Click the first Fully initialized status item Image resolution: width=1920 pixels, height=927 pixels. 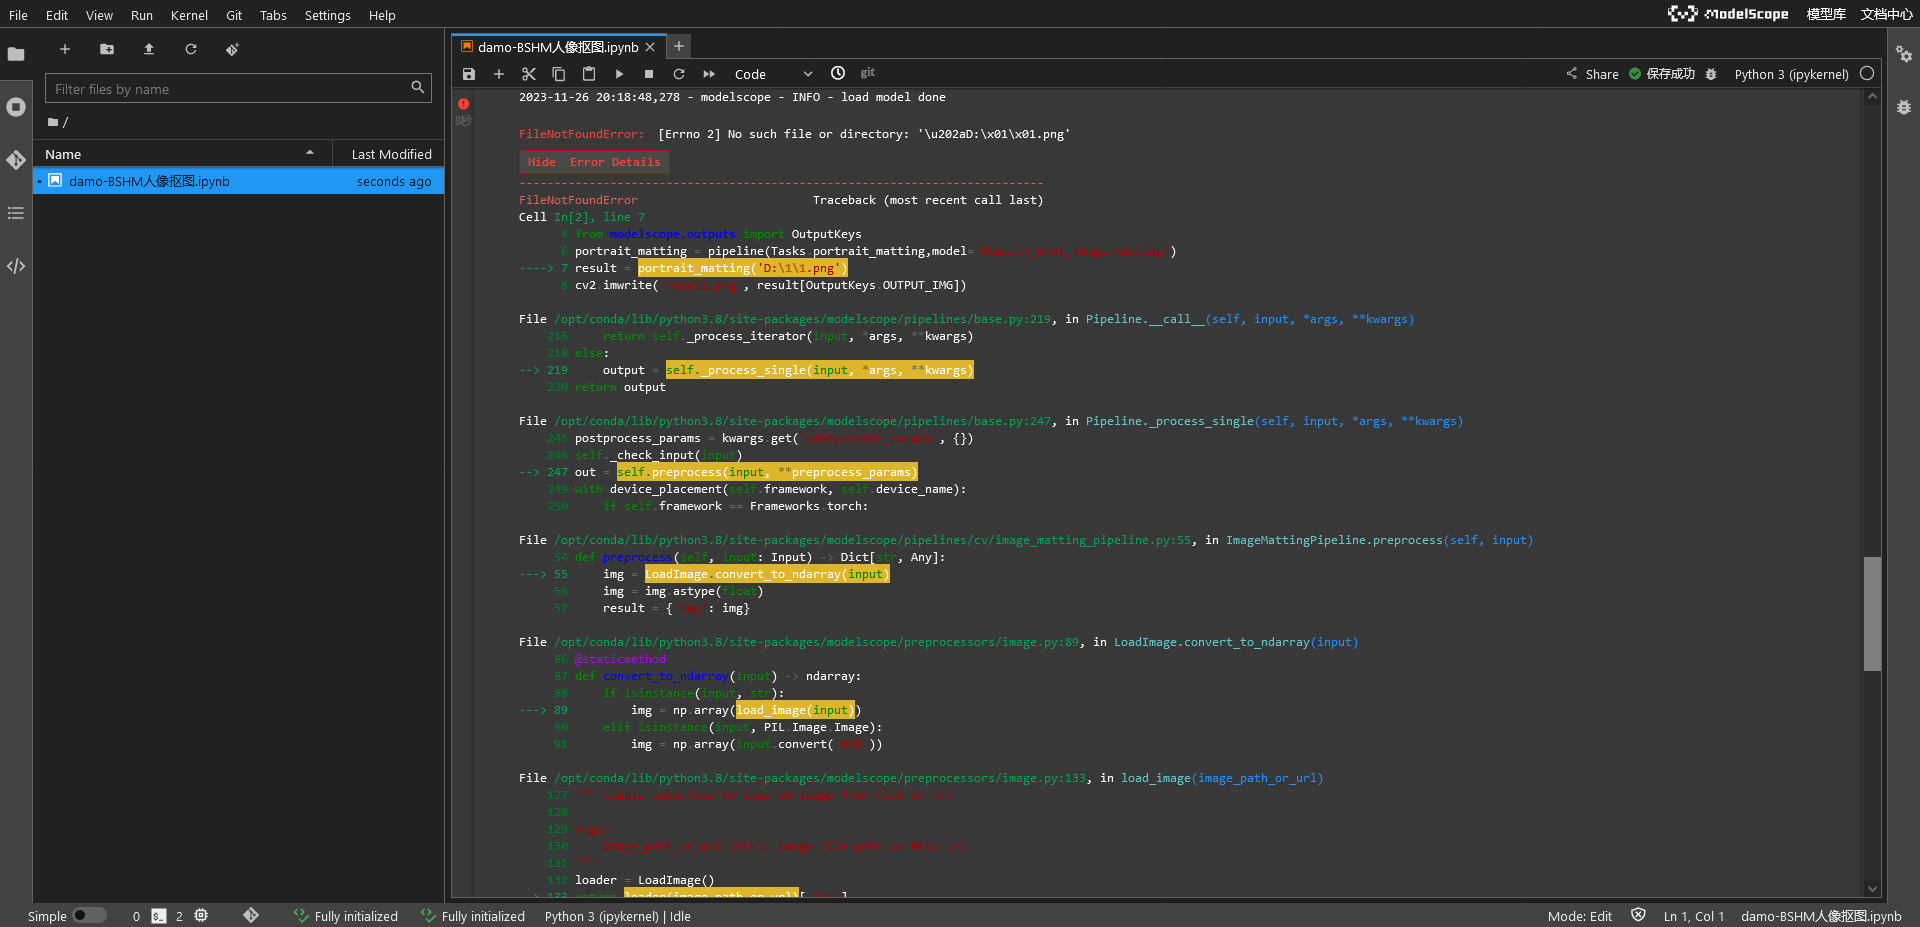point(346,916)
